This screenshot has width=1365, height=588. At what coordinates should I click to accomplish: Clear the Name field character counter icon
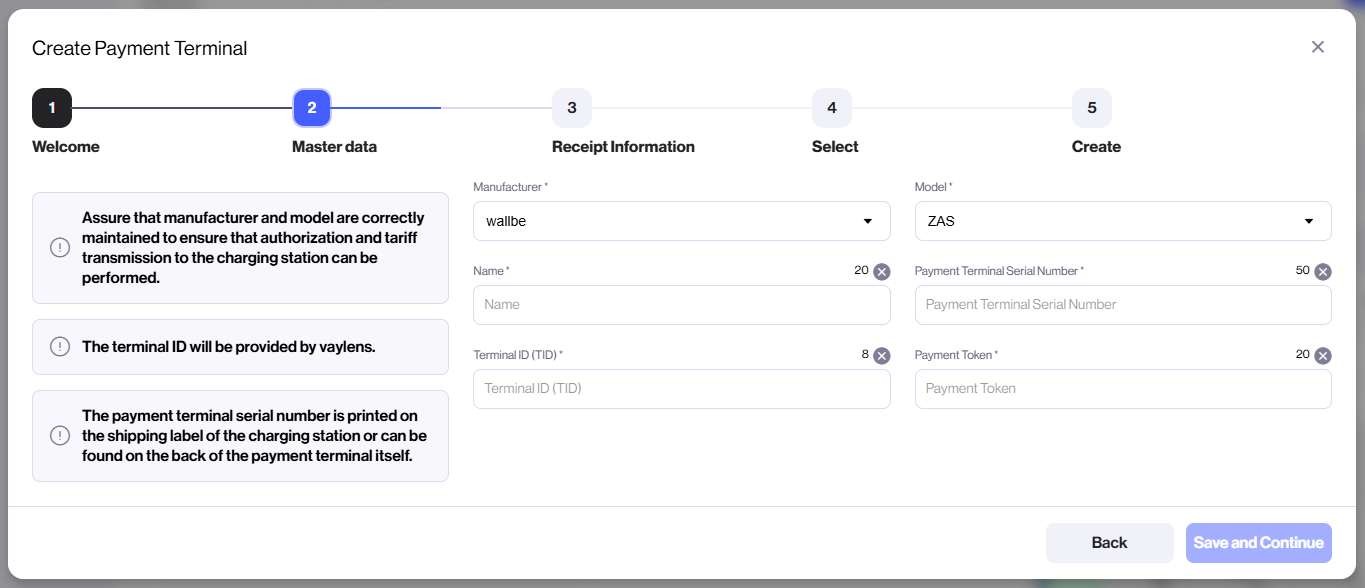[880, 271]
